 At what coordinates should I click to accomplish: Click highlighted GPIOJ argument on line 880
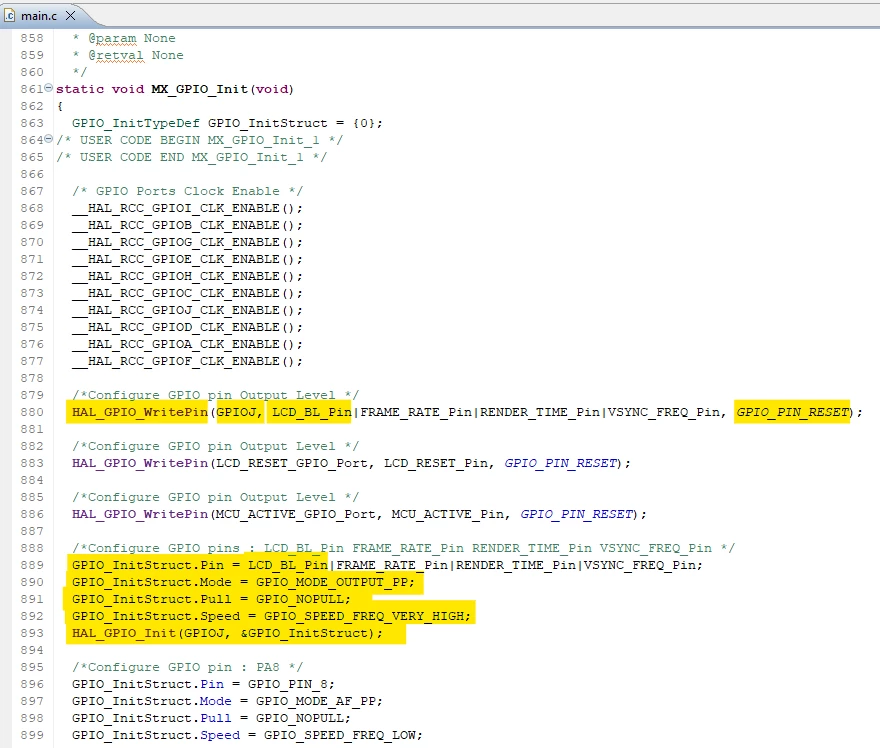(x=236, y=412)
